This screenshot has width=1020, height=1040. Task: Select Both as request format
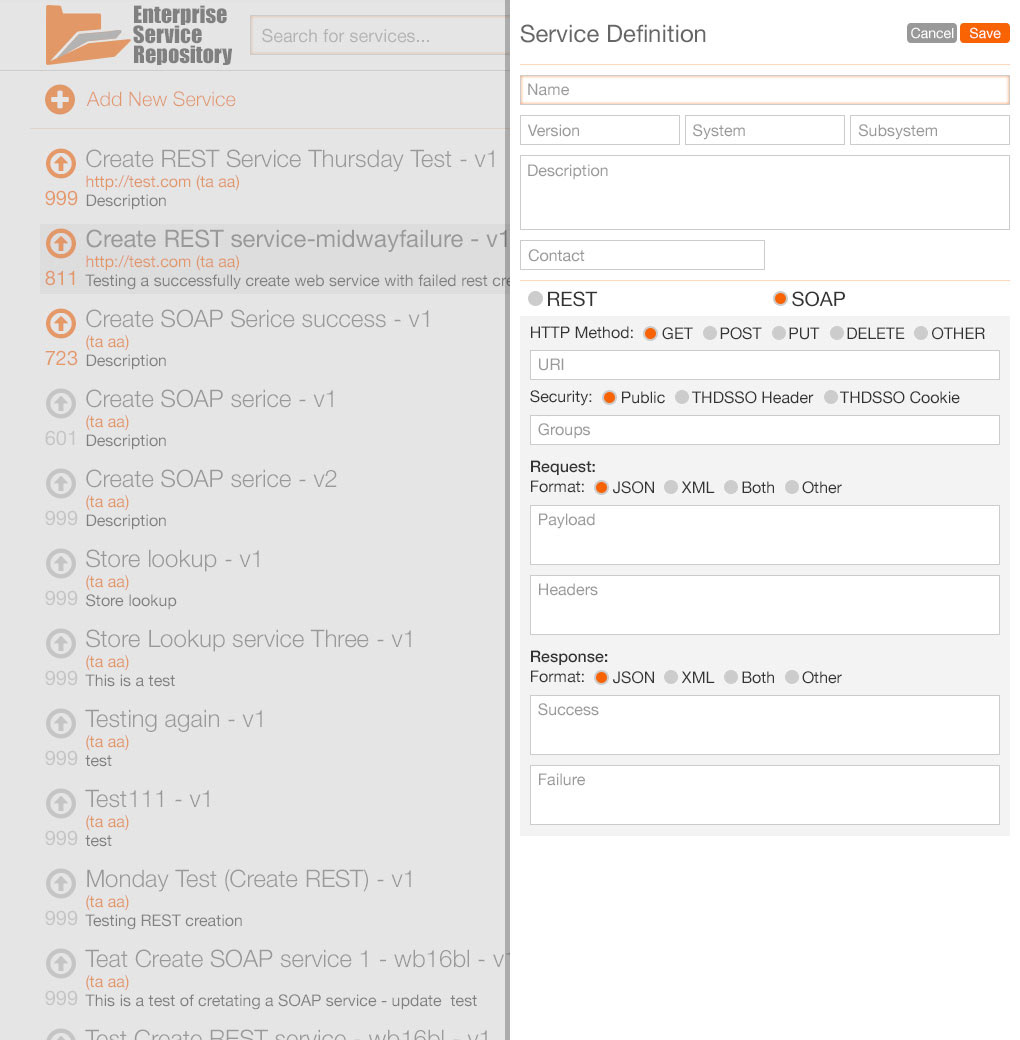(731, 488)
